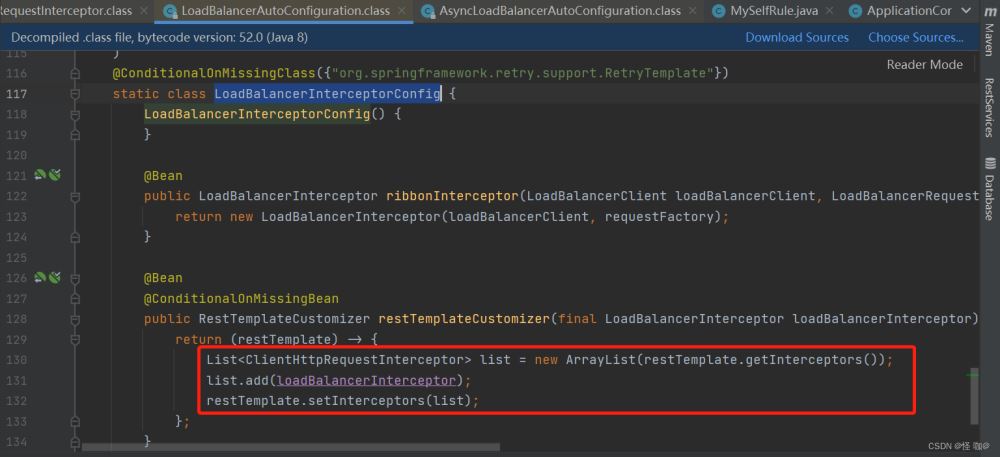Show hidden editor tabs dropdown
The image size is (1000, 457).
coord(965,11)
